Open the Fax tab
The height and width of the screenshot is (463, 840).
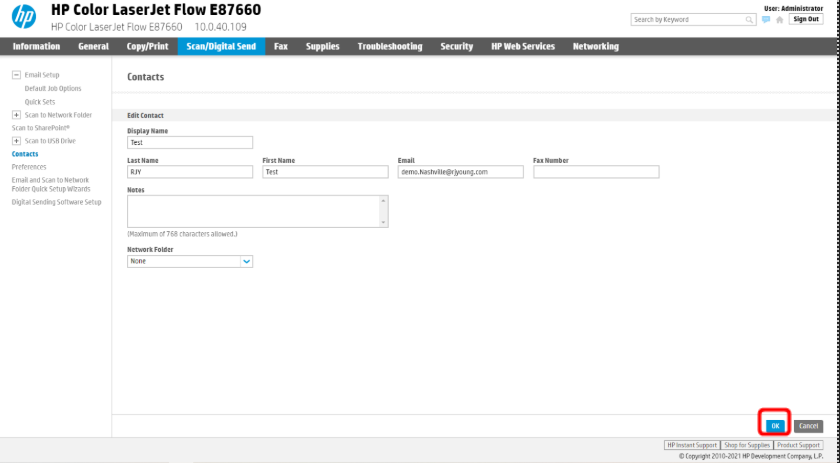coord(281,47)
